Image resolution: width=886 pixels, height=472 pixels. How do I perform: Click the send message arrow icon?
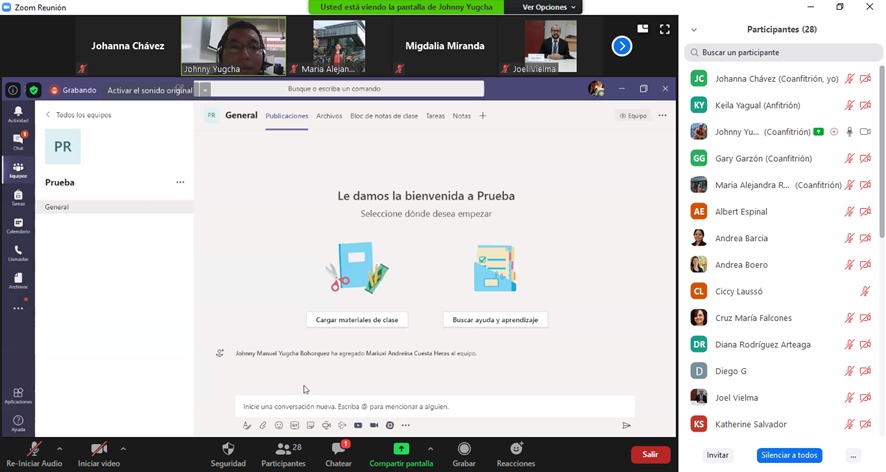[x=626, y=425]
